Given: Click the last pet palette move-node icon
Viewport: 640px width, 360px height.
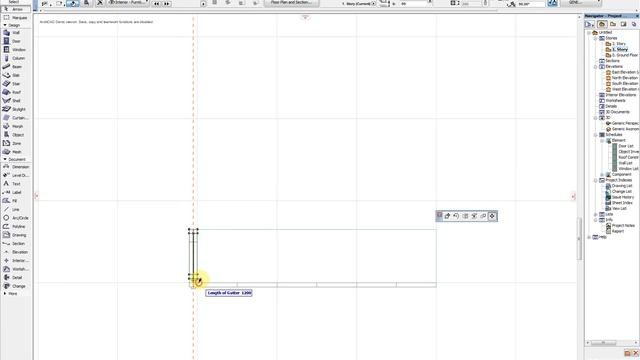Looking at the screenshot, I should click(x=492, y=216).
